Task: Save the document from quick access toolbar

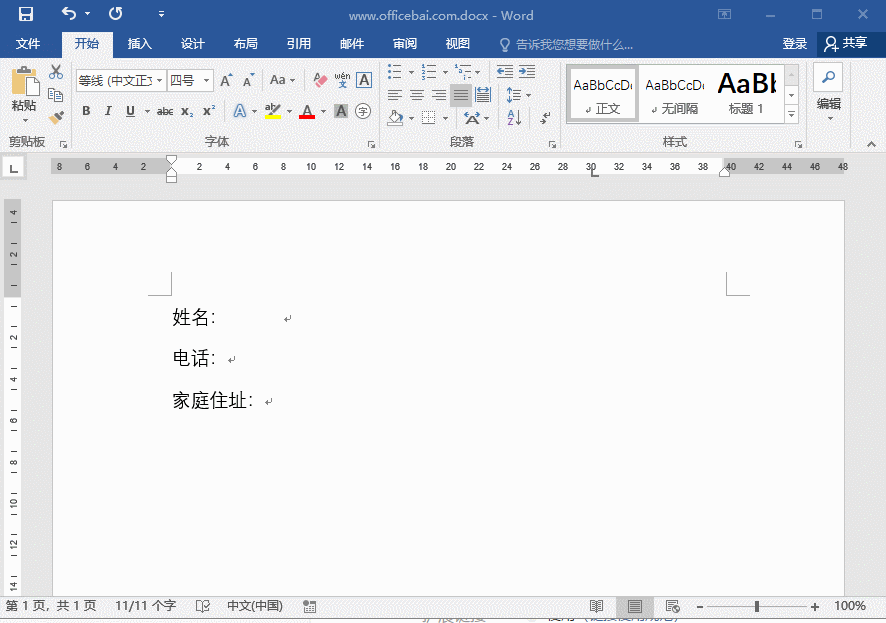Action: 26,15
